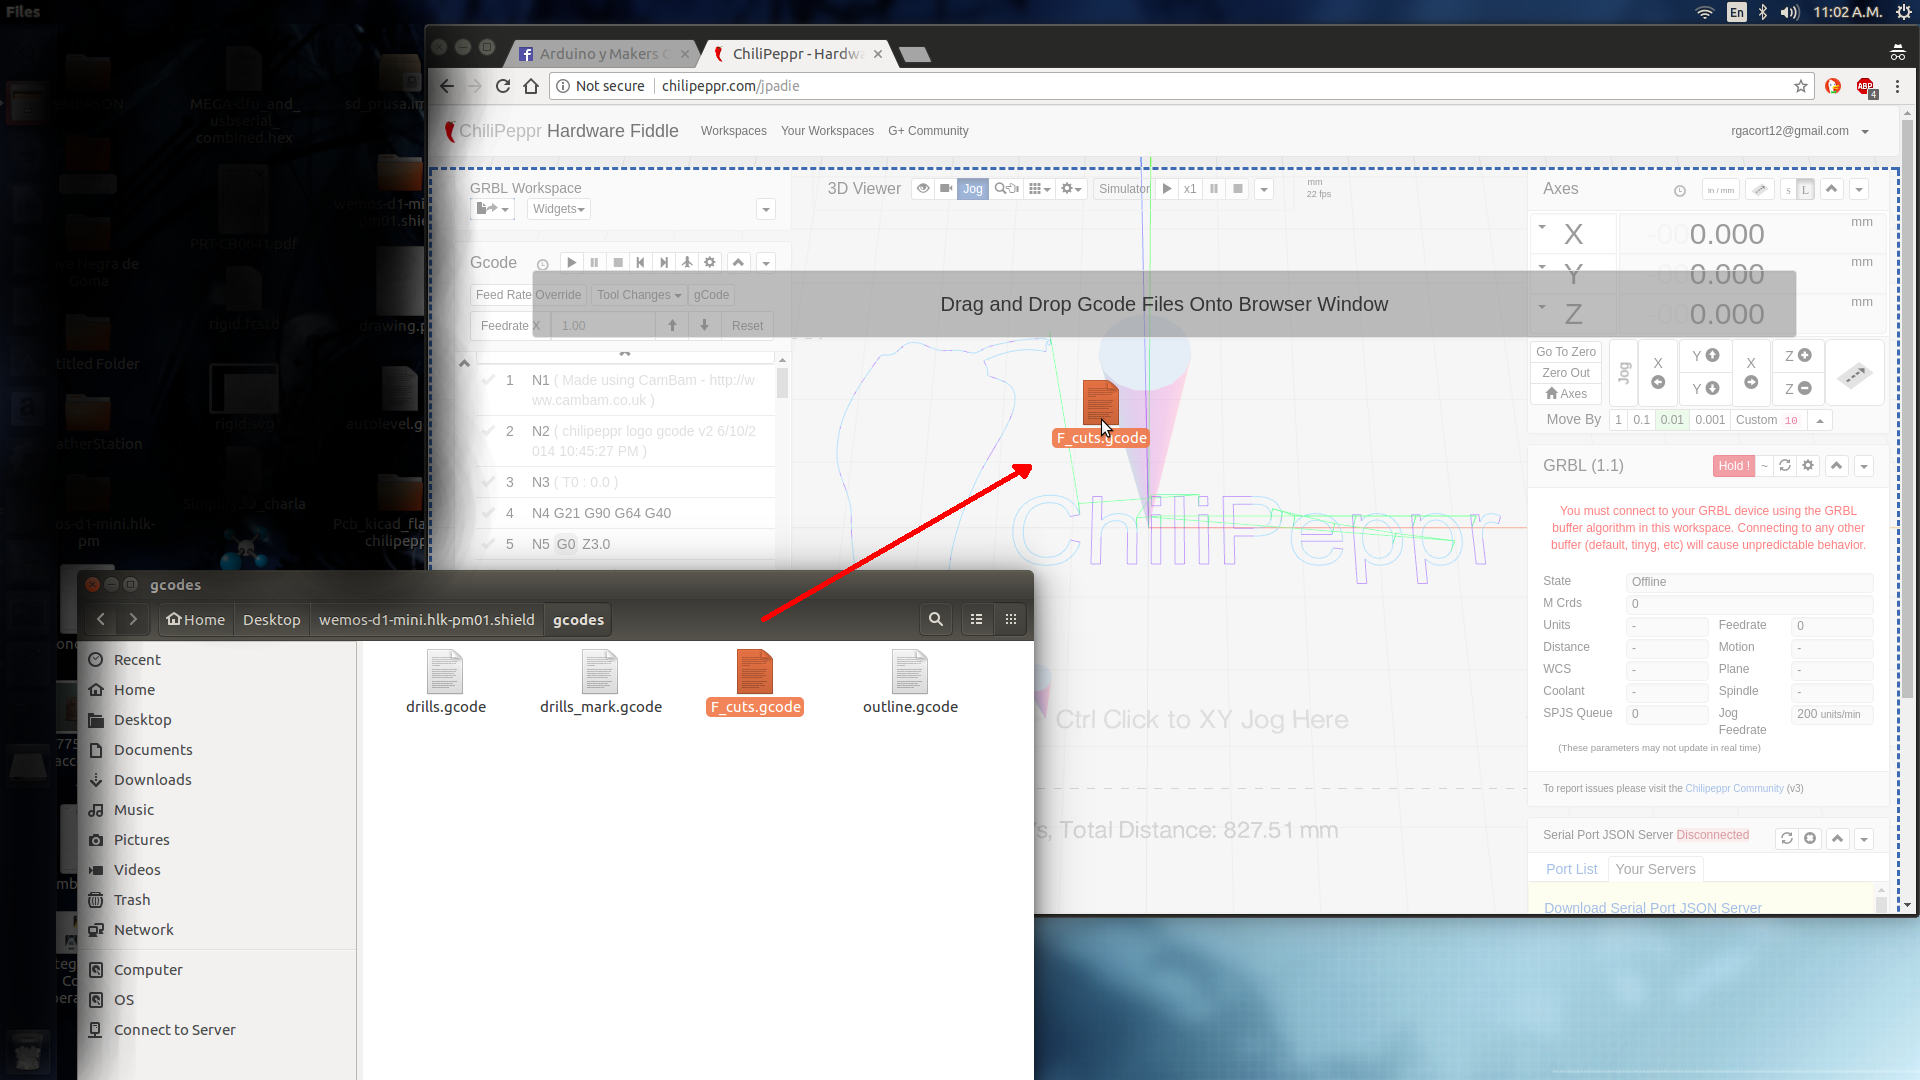The width and height of the screenshot is (1920, 1080).
Task: Select Move By 0.1 increment
Action: (x=1641, y=420)
